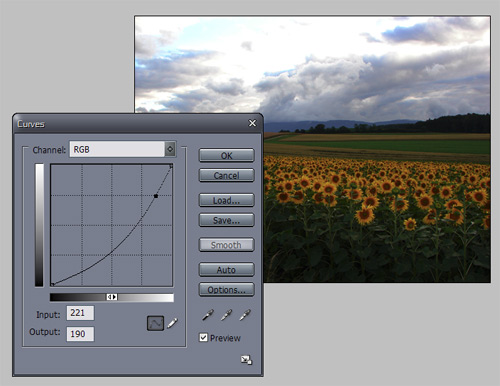This screenshot has width=500, height=386.
Task: Select the black control point on curve
Action: (156, 196)
